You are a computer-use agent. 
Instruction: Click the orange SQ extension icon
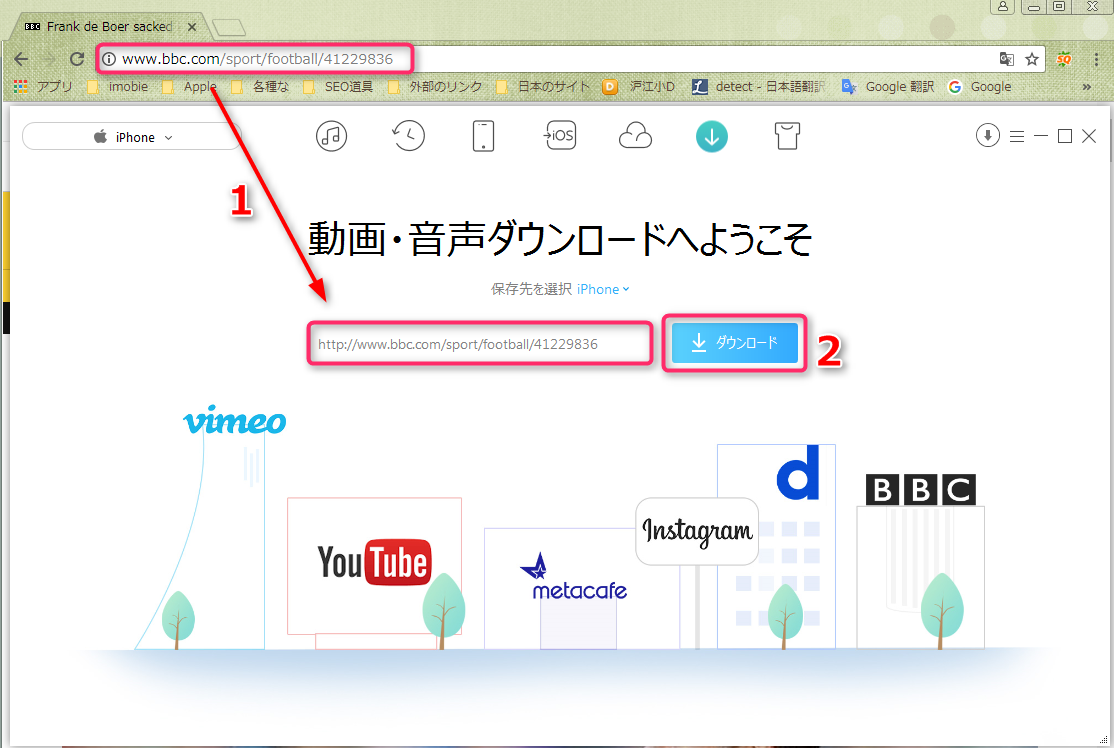click(x=1064, y=59)
